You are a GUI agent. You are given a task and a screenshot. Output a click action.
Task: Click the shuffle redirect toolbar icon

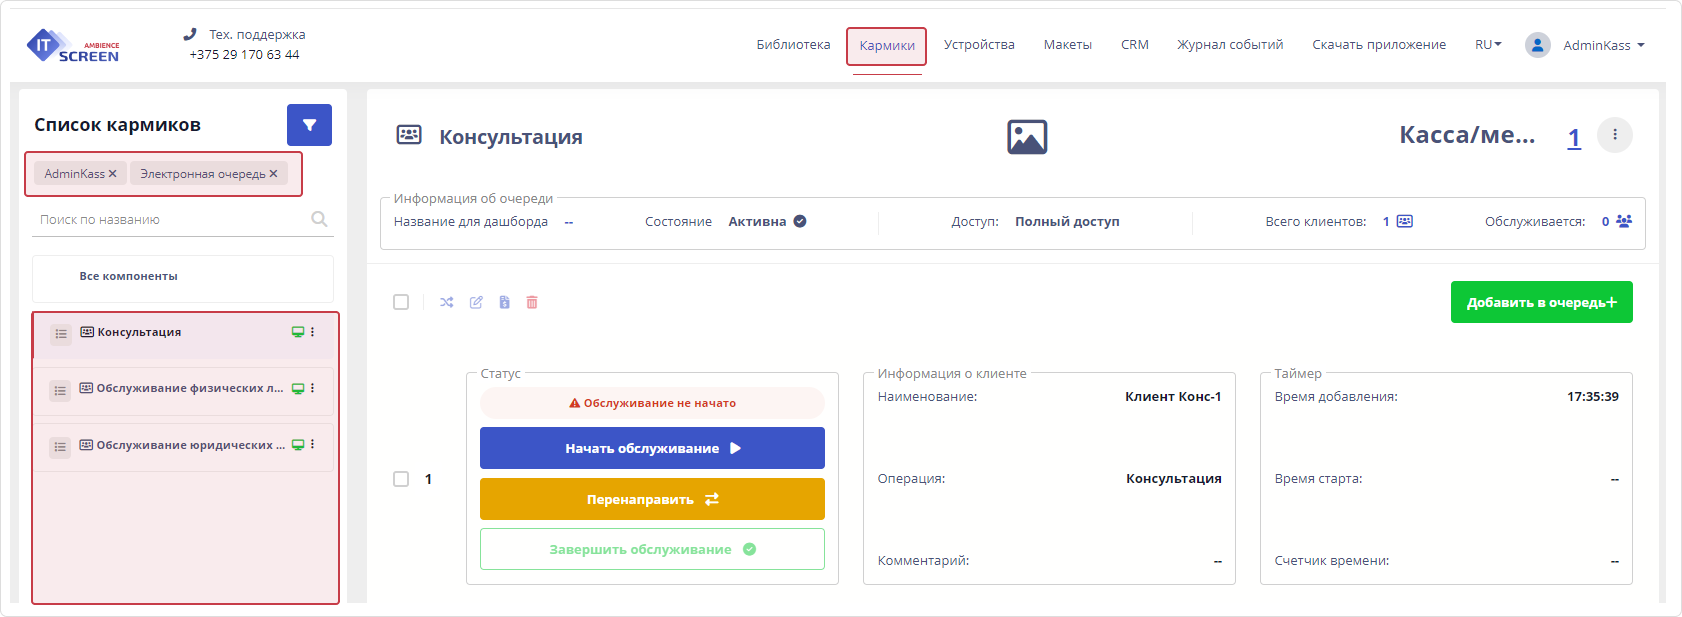pos(447,302)
